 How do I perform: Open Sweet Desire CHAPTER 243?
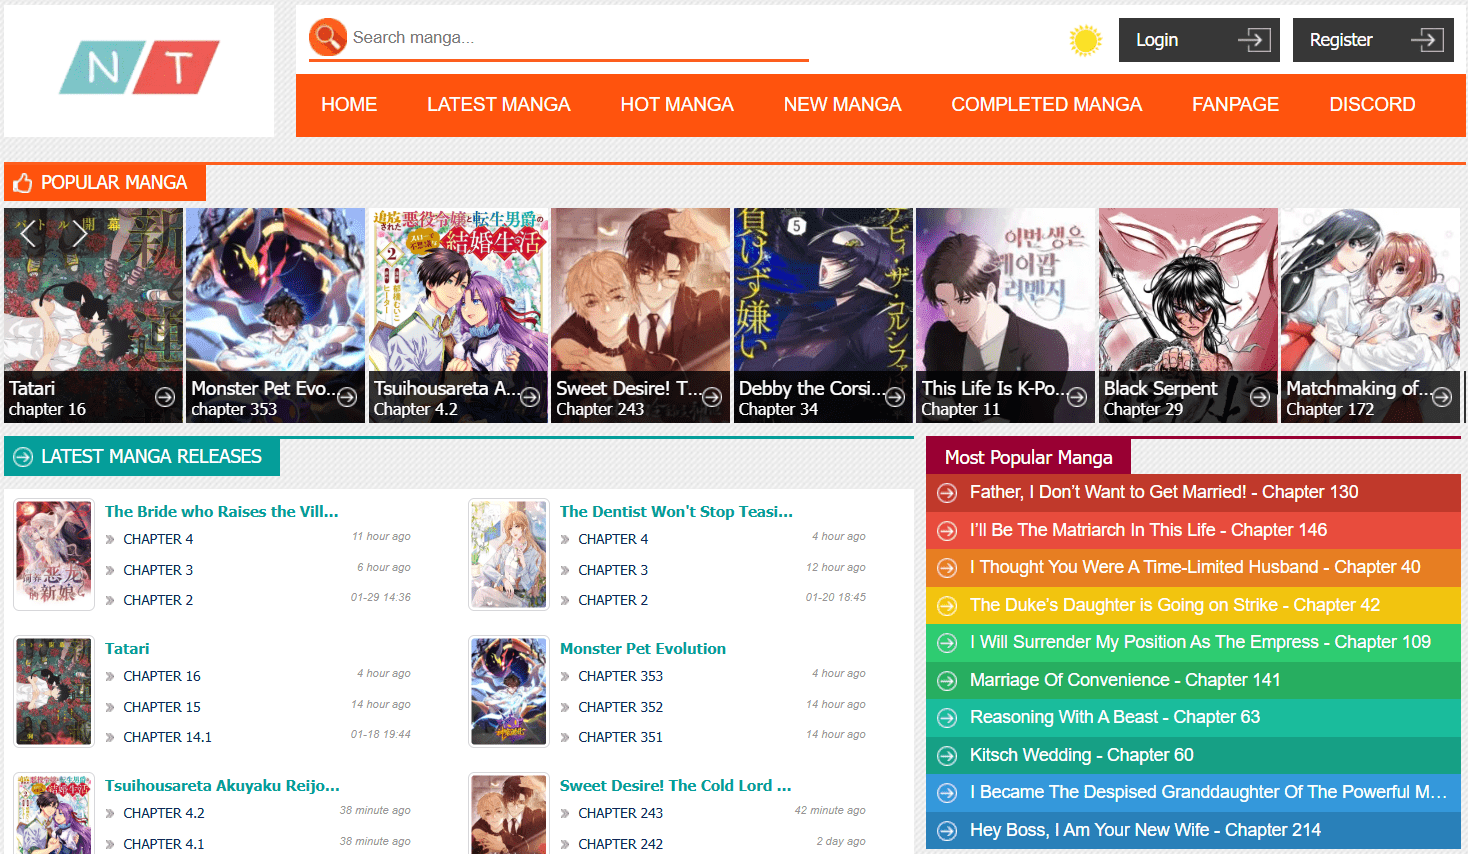620,813
